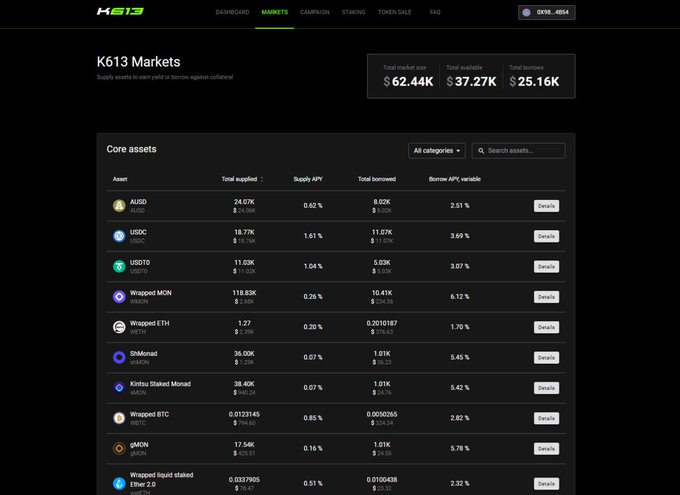Click the USDC token icon
The image size is (680, 495).
[119, 236]
